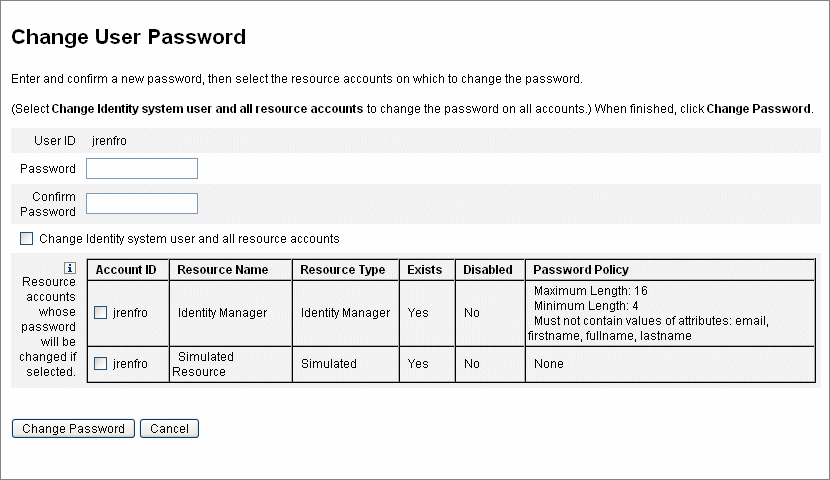The height and width of the screenshot is (480, 830).
Task: Click the Cancel button
Action: click(169, 429)
